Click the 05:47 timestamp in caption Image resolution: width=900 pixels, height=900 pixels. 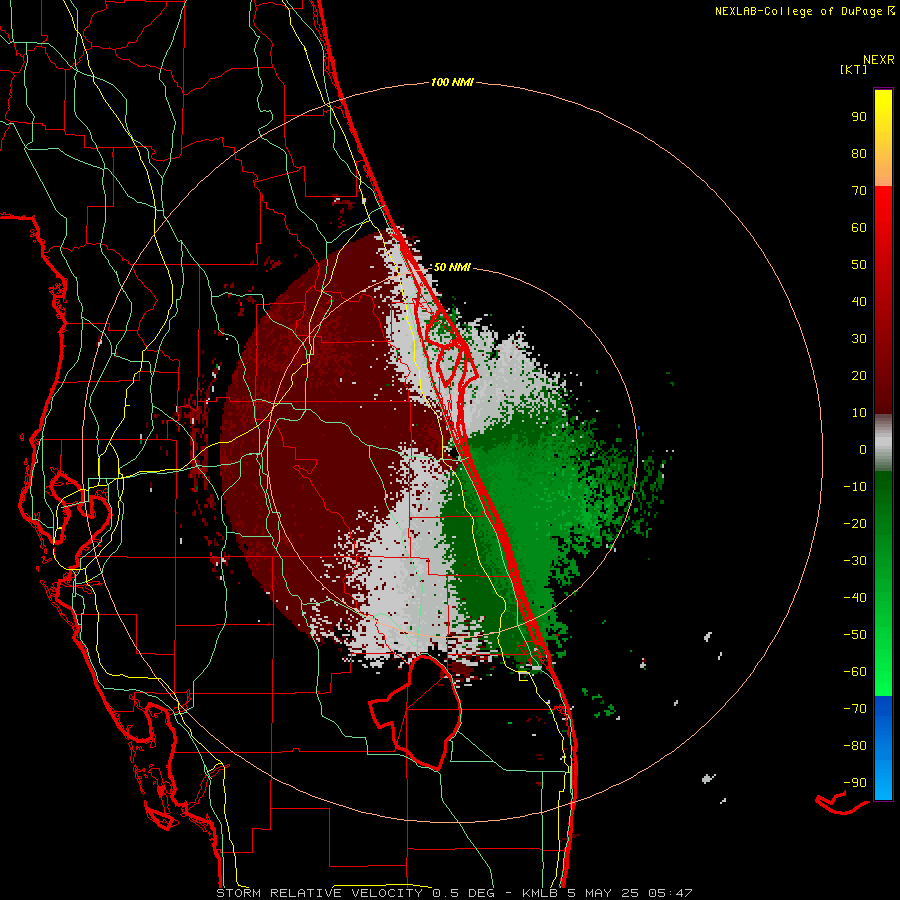[670, 893]
